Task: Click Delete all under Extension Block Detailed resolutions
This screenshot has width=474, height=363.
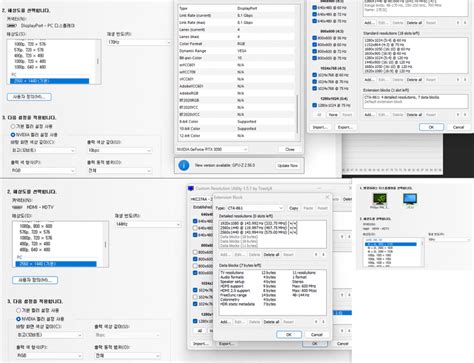Action: point(271,255)
